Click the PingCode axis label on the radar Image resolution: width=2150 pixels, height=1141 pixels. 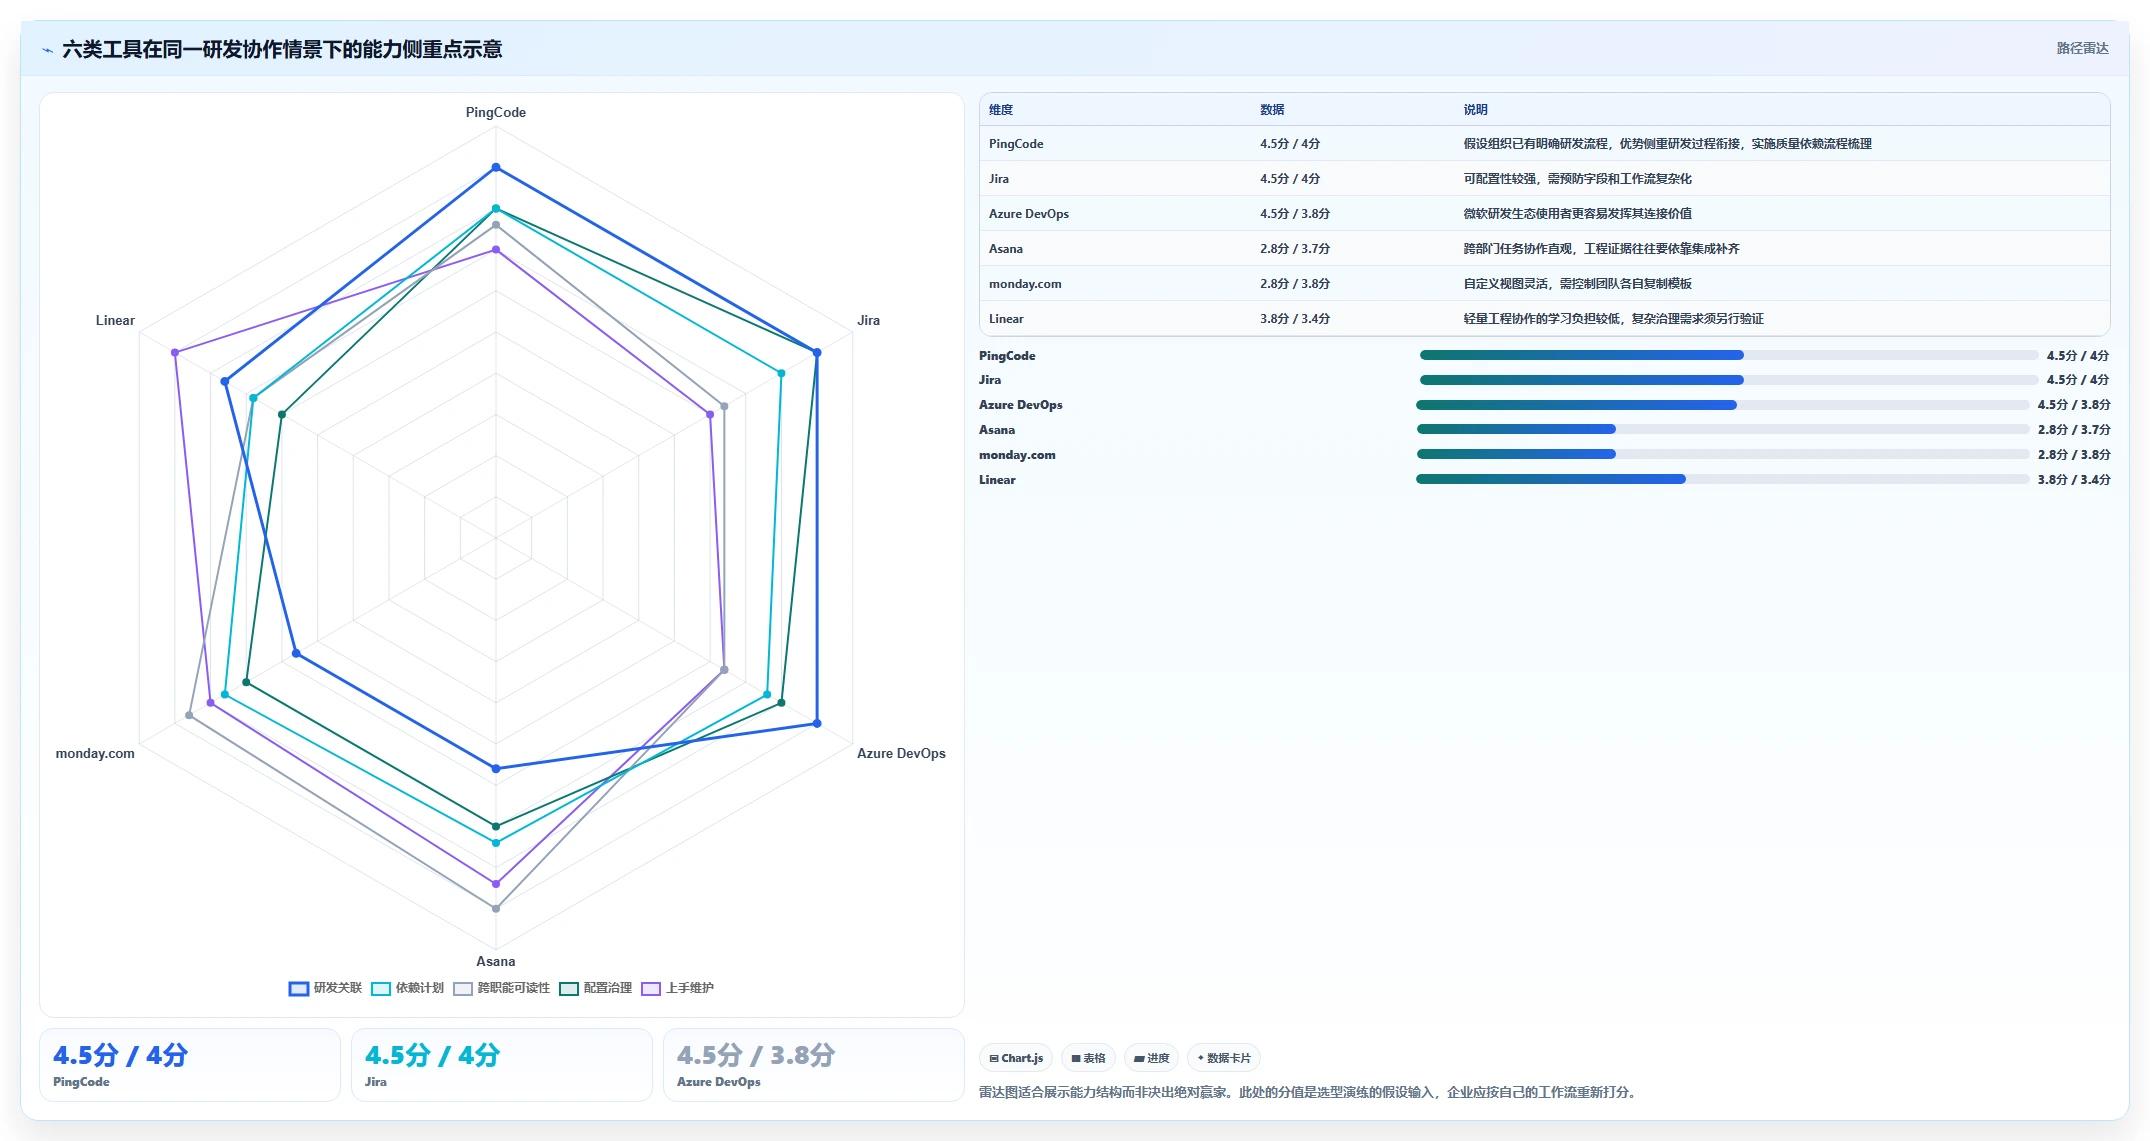[x=496, y=112]
